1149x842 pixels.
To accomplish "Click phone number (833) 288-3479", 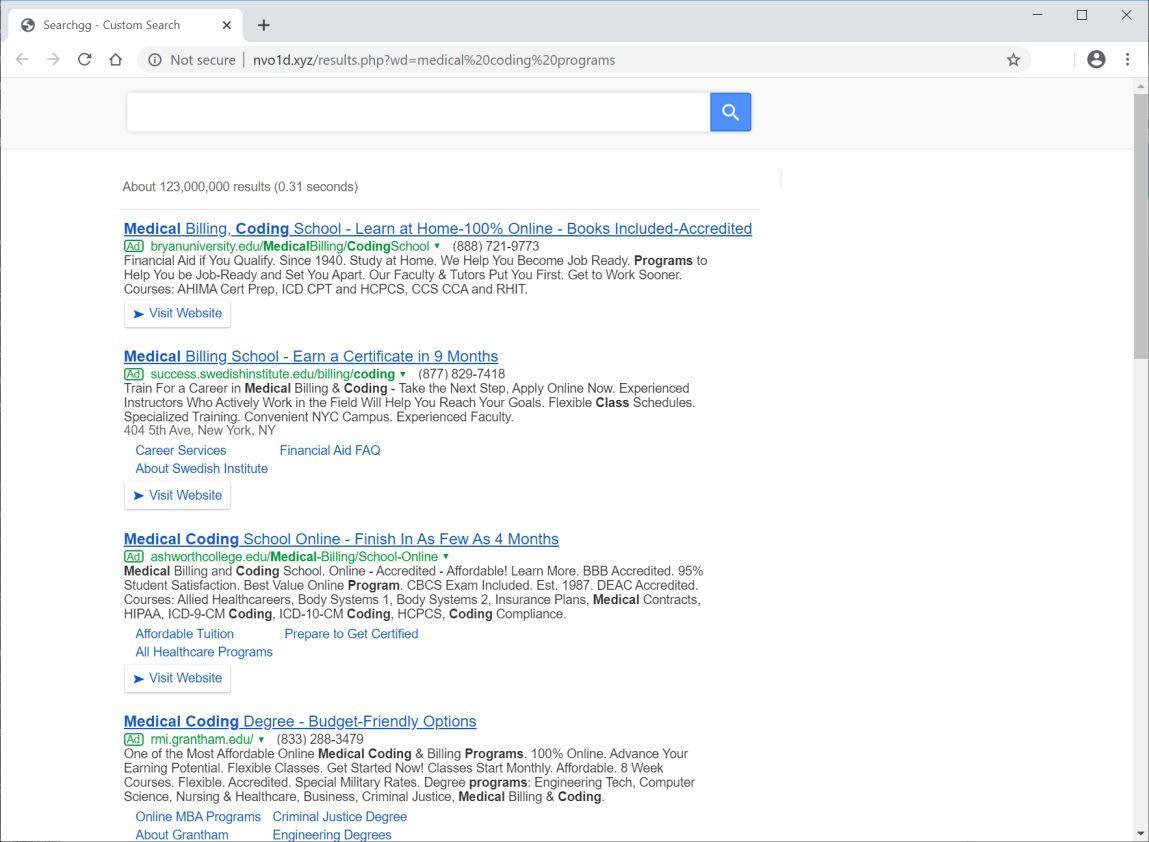I will pos(319,739).
